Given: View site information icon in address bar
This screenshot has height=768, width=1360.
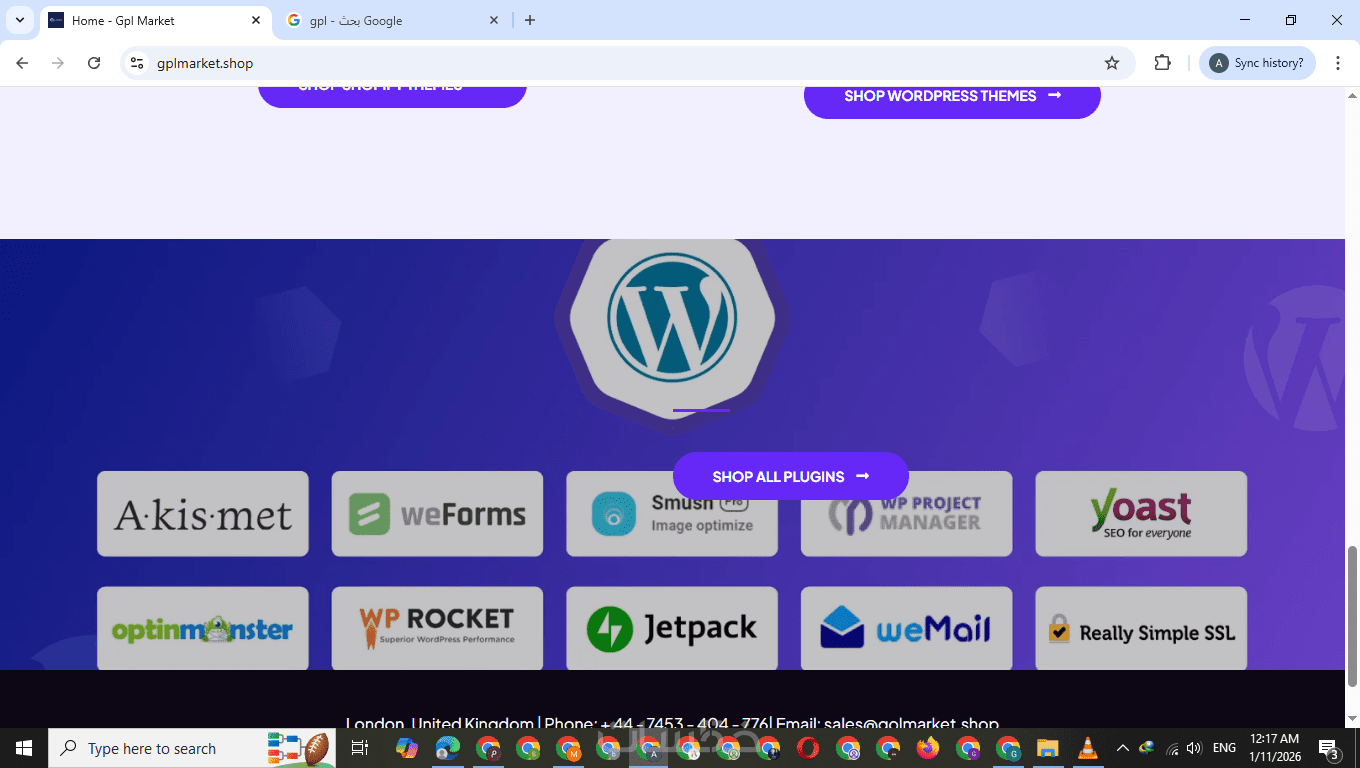Looking at the screenshot, I should (138, 63).
